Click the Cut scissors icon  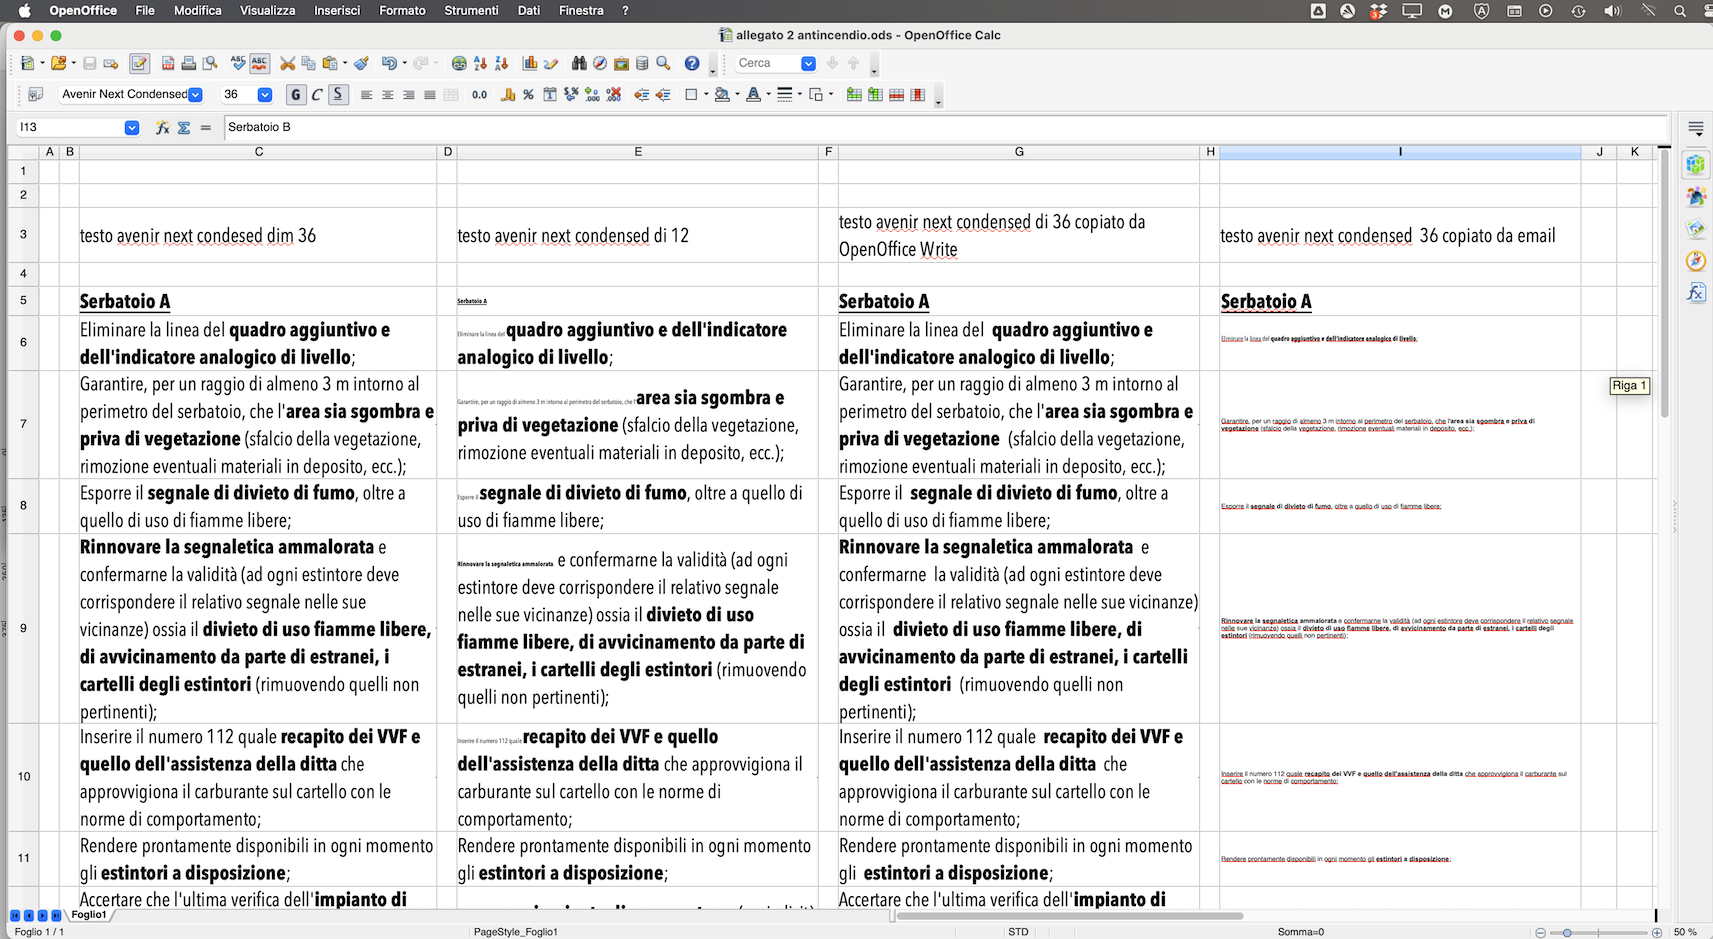click(x=287, y=63)
